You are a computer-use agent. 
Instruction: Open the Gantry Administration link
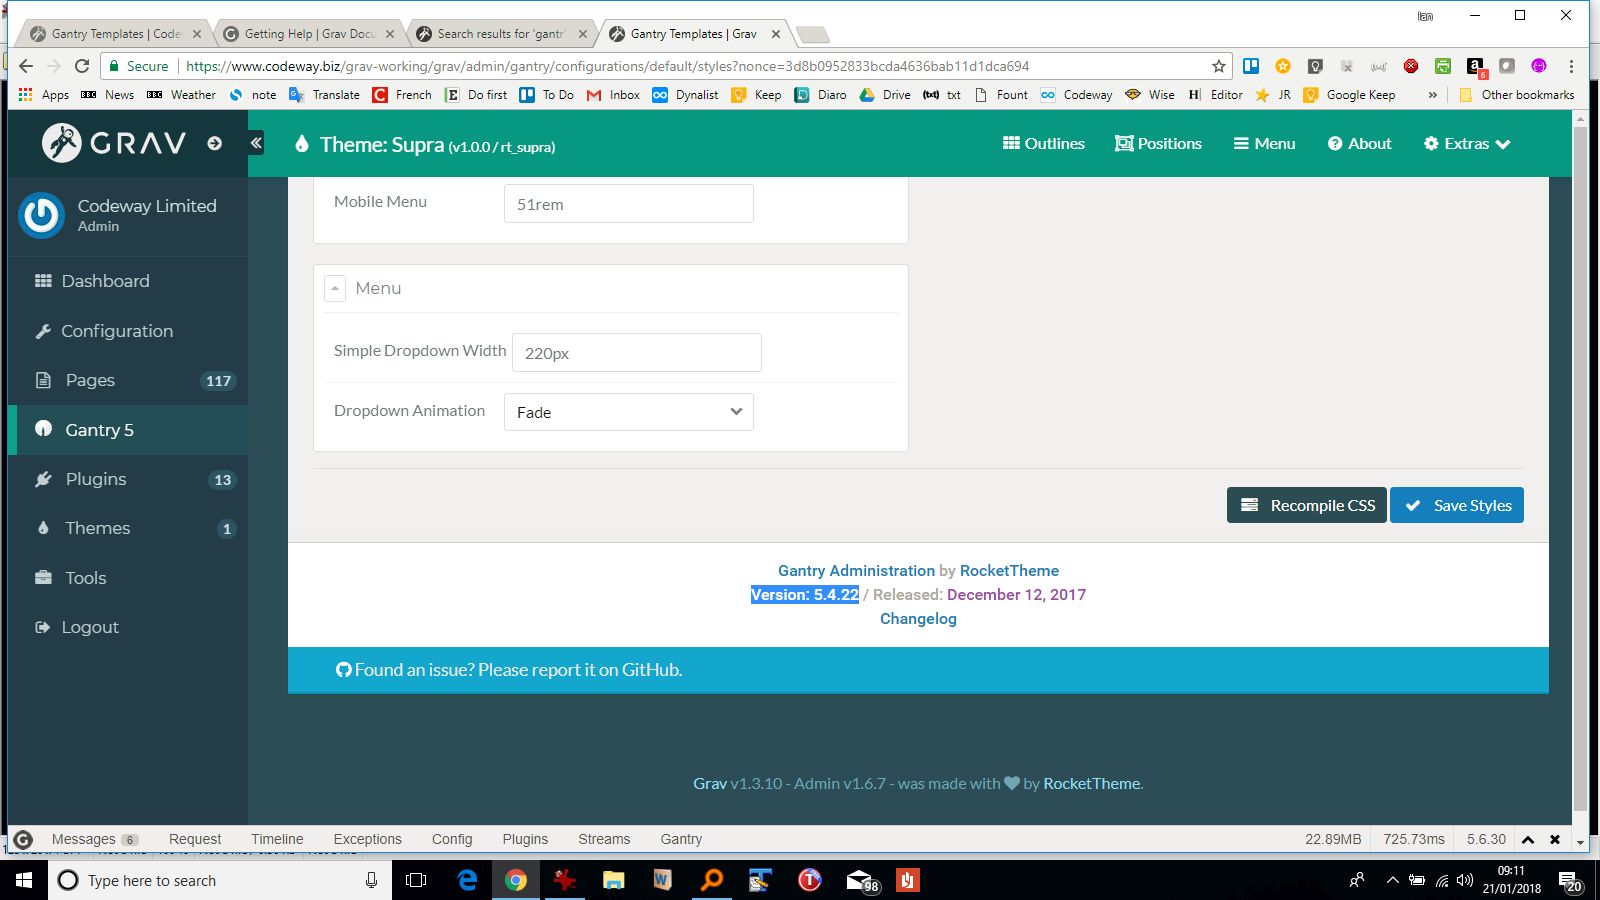tap(856, 570)
